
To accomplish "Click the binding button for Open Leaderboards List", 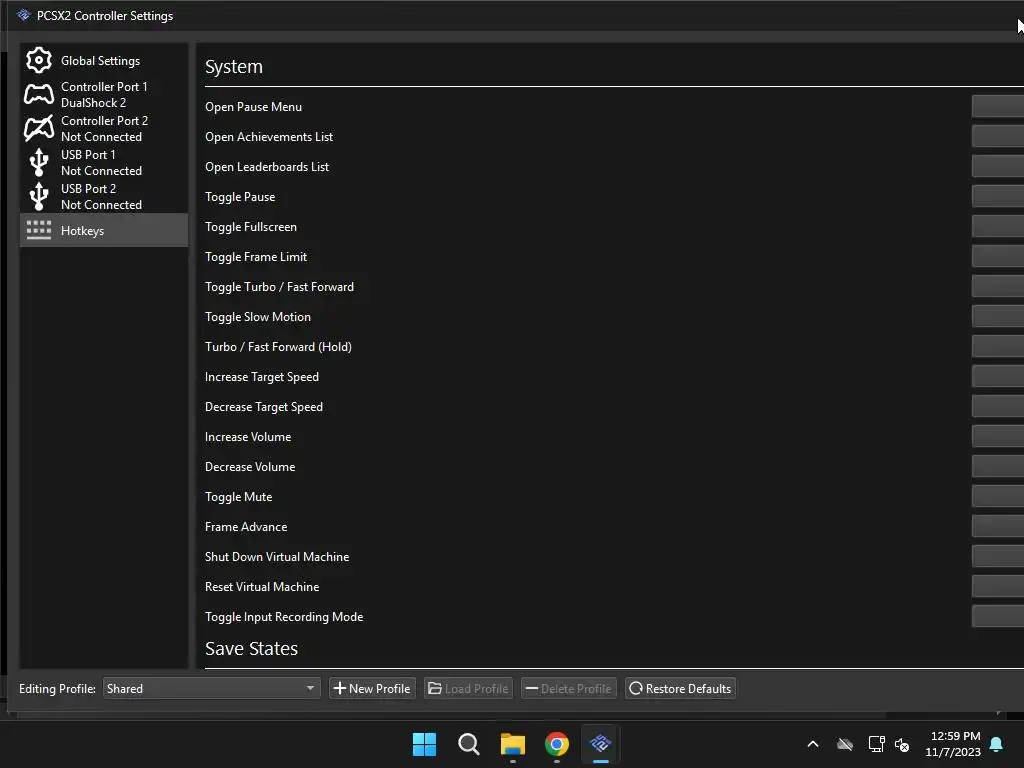I will pyautogui.click(x=998, y=166).
